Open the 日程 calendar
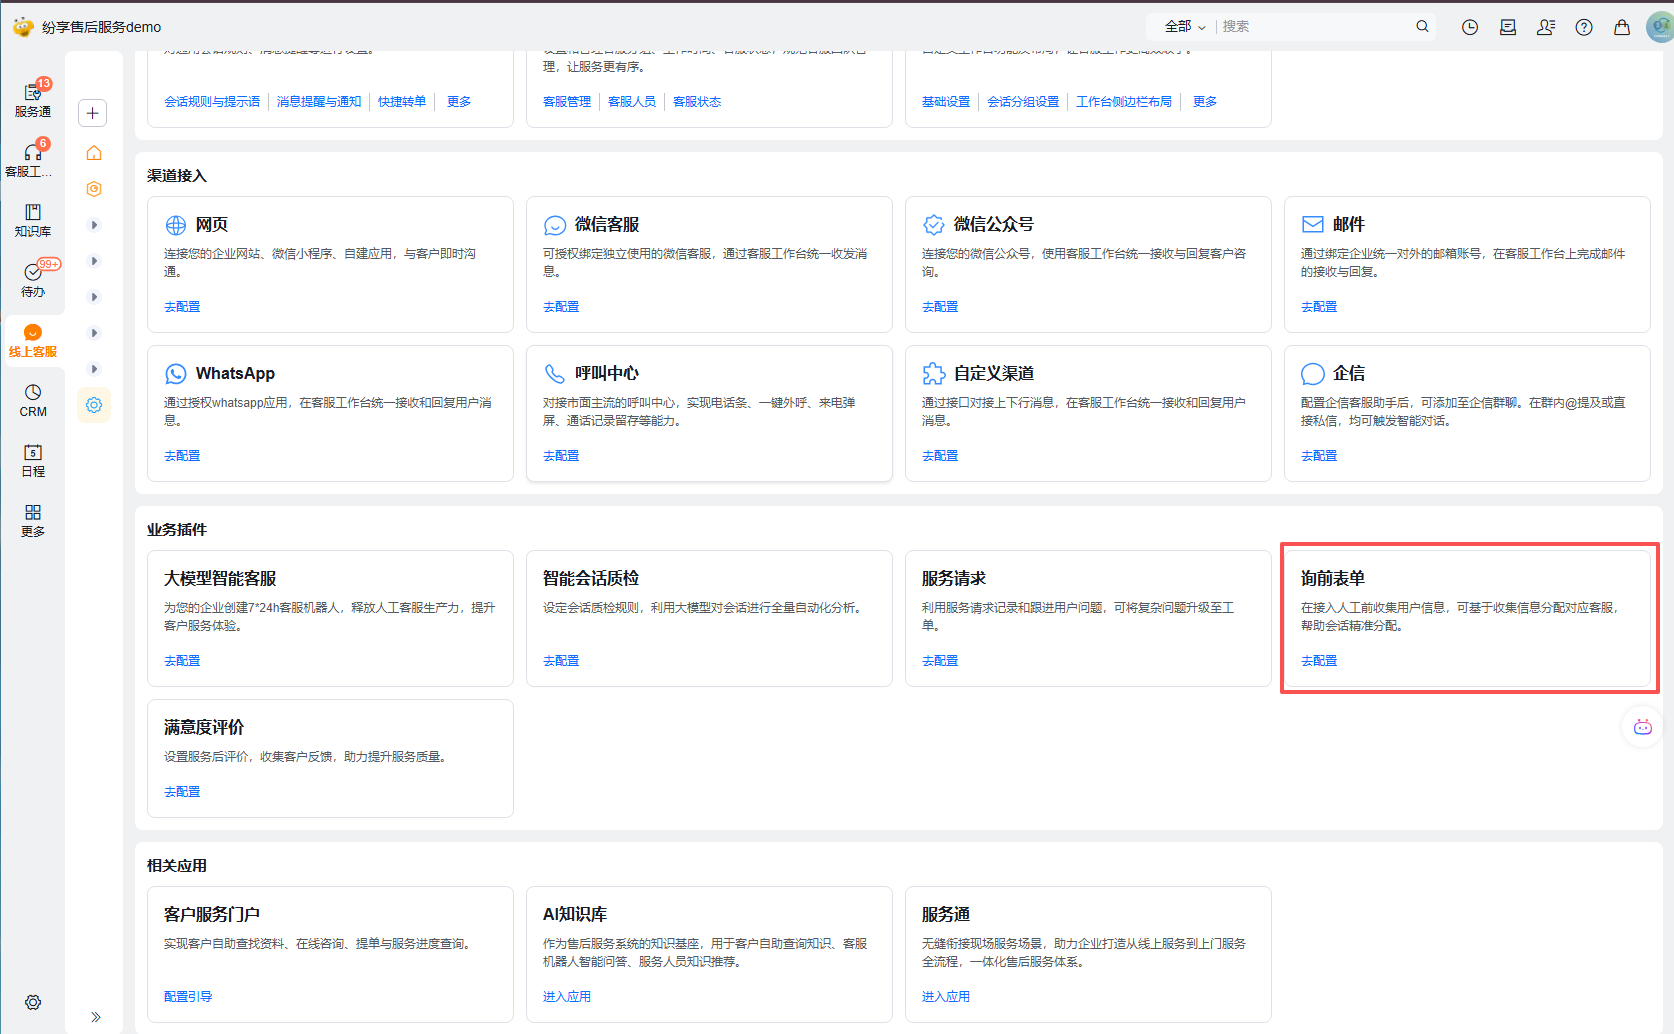This screenshot has width=1674, height=1034. coord(33,460)
